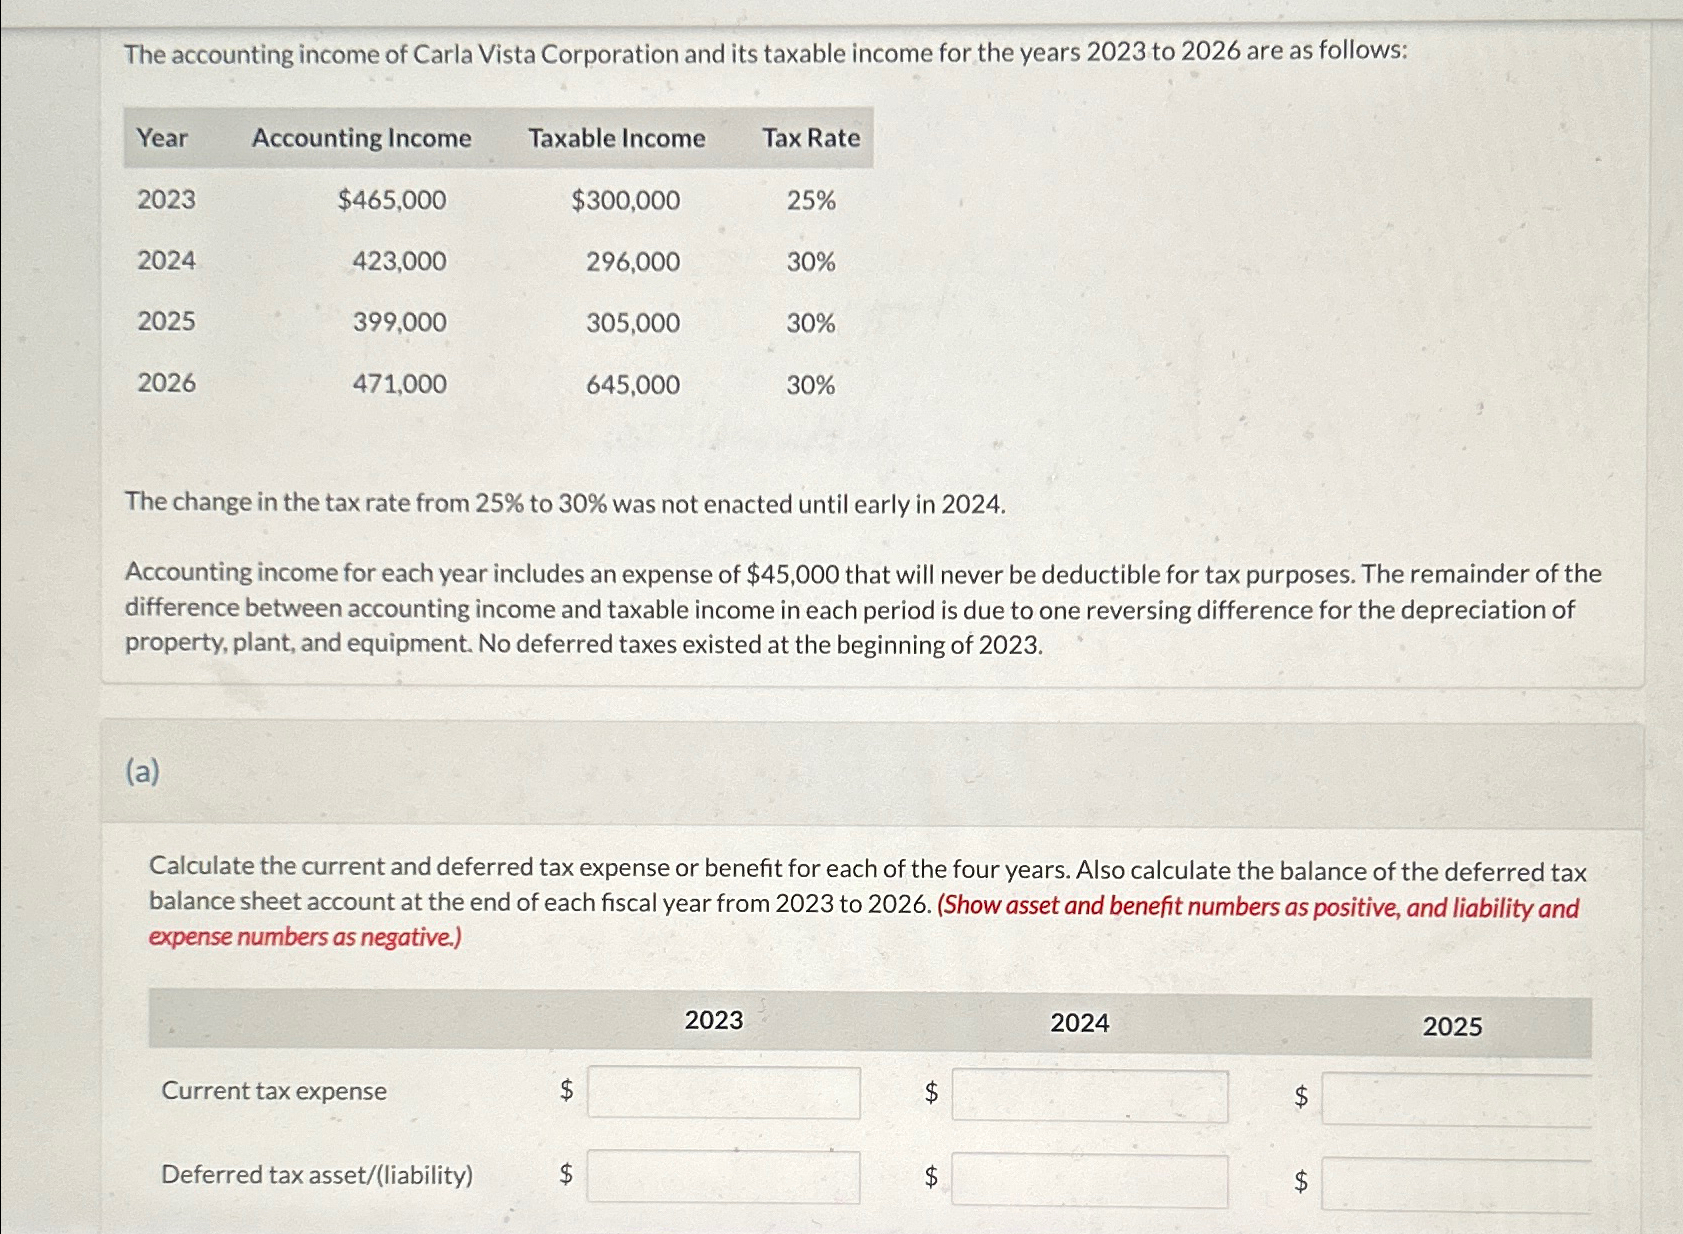Click the Deferred tax asset/(liability) 2023 field
The width and height of the screenshot is (1683, 1234).
click(721, 1180)
